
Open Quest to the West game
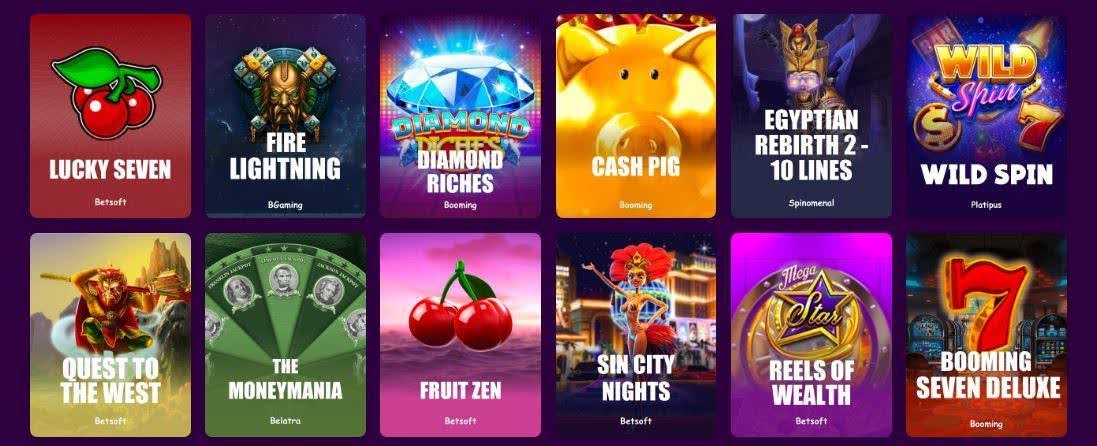[111, 335]
